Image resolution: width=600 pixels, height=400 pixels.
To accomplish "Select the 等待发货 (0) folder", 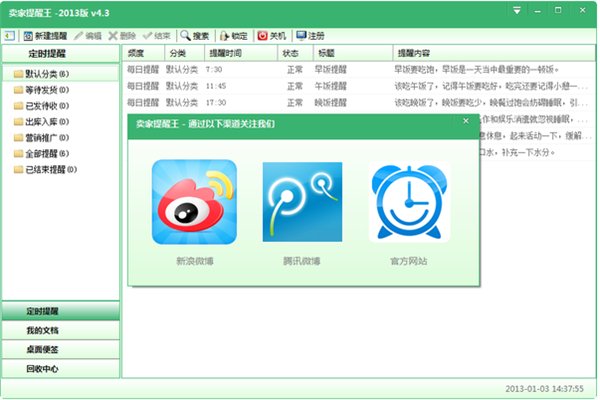I will tap(41, 90).
